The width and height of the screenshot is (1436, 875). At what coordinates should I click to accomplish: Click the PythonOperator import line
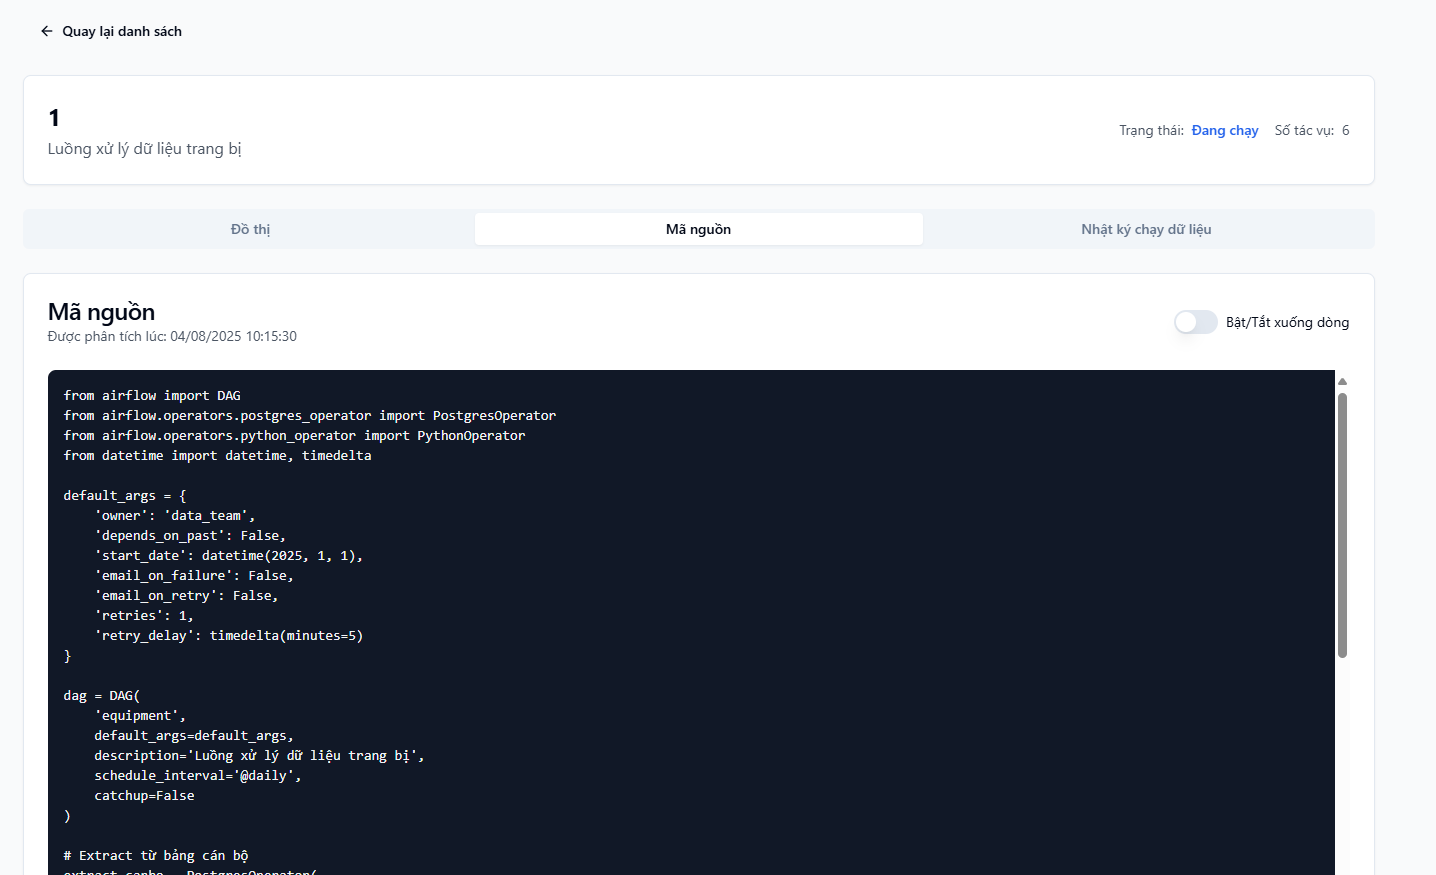click(294, 436)
